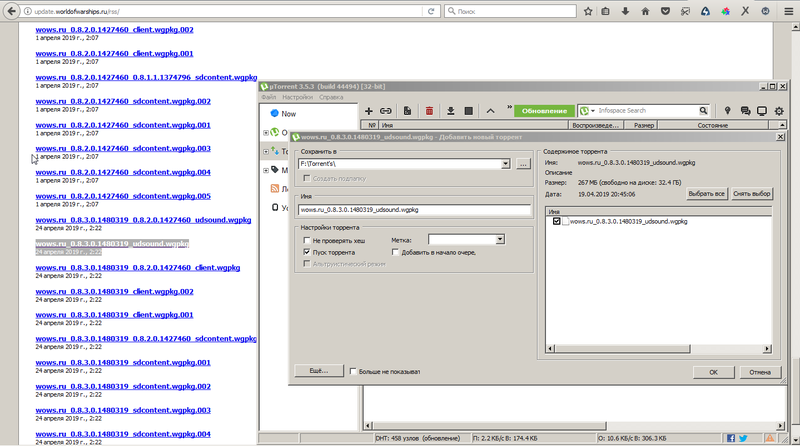The height and width of the screenshot is (446, 800).
Task: Open uTorrent preferences gear icon
Action: coord(779,111)
